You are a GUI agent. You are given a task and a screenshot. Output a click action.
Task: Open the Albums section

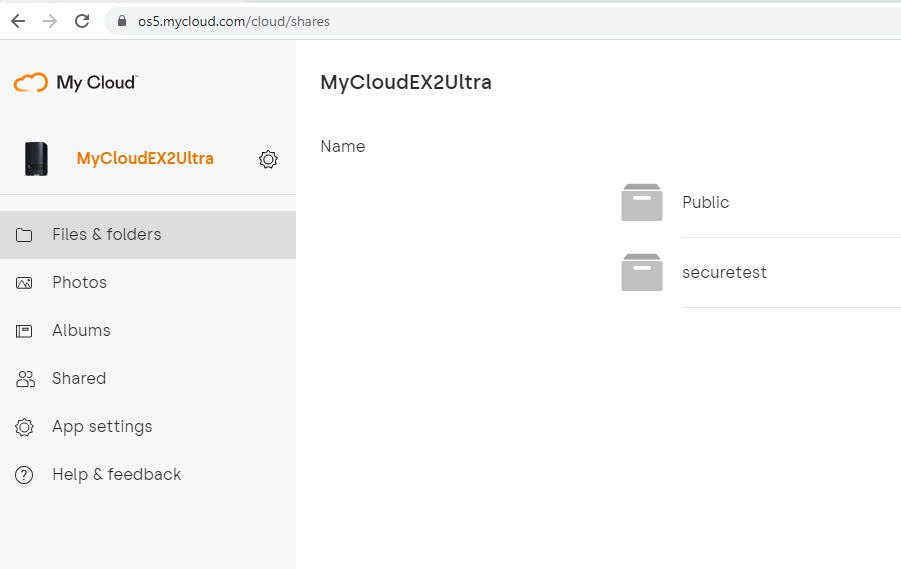click(x=148, y=330)
